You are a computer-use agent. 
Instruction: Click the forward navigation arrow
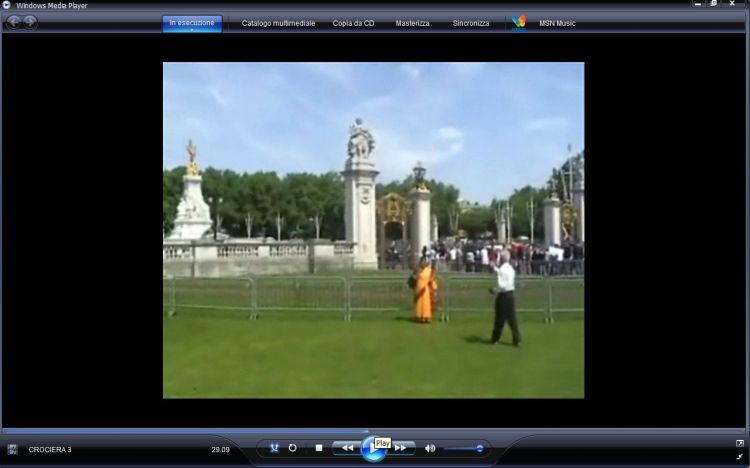30,22
